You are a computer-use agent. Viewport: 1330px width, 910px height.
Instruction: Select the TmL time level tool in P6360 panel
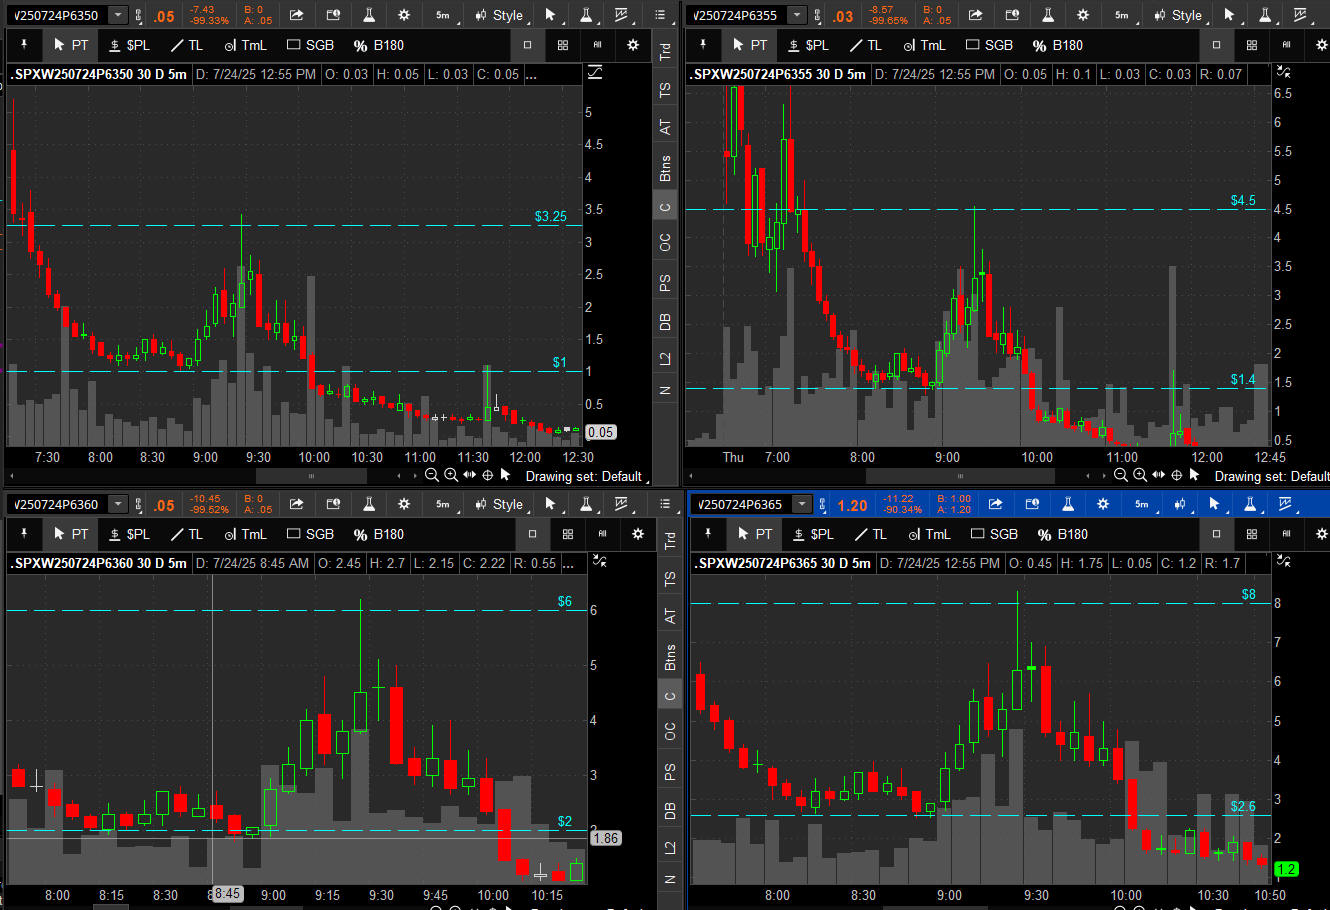click(245, 534)
